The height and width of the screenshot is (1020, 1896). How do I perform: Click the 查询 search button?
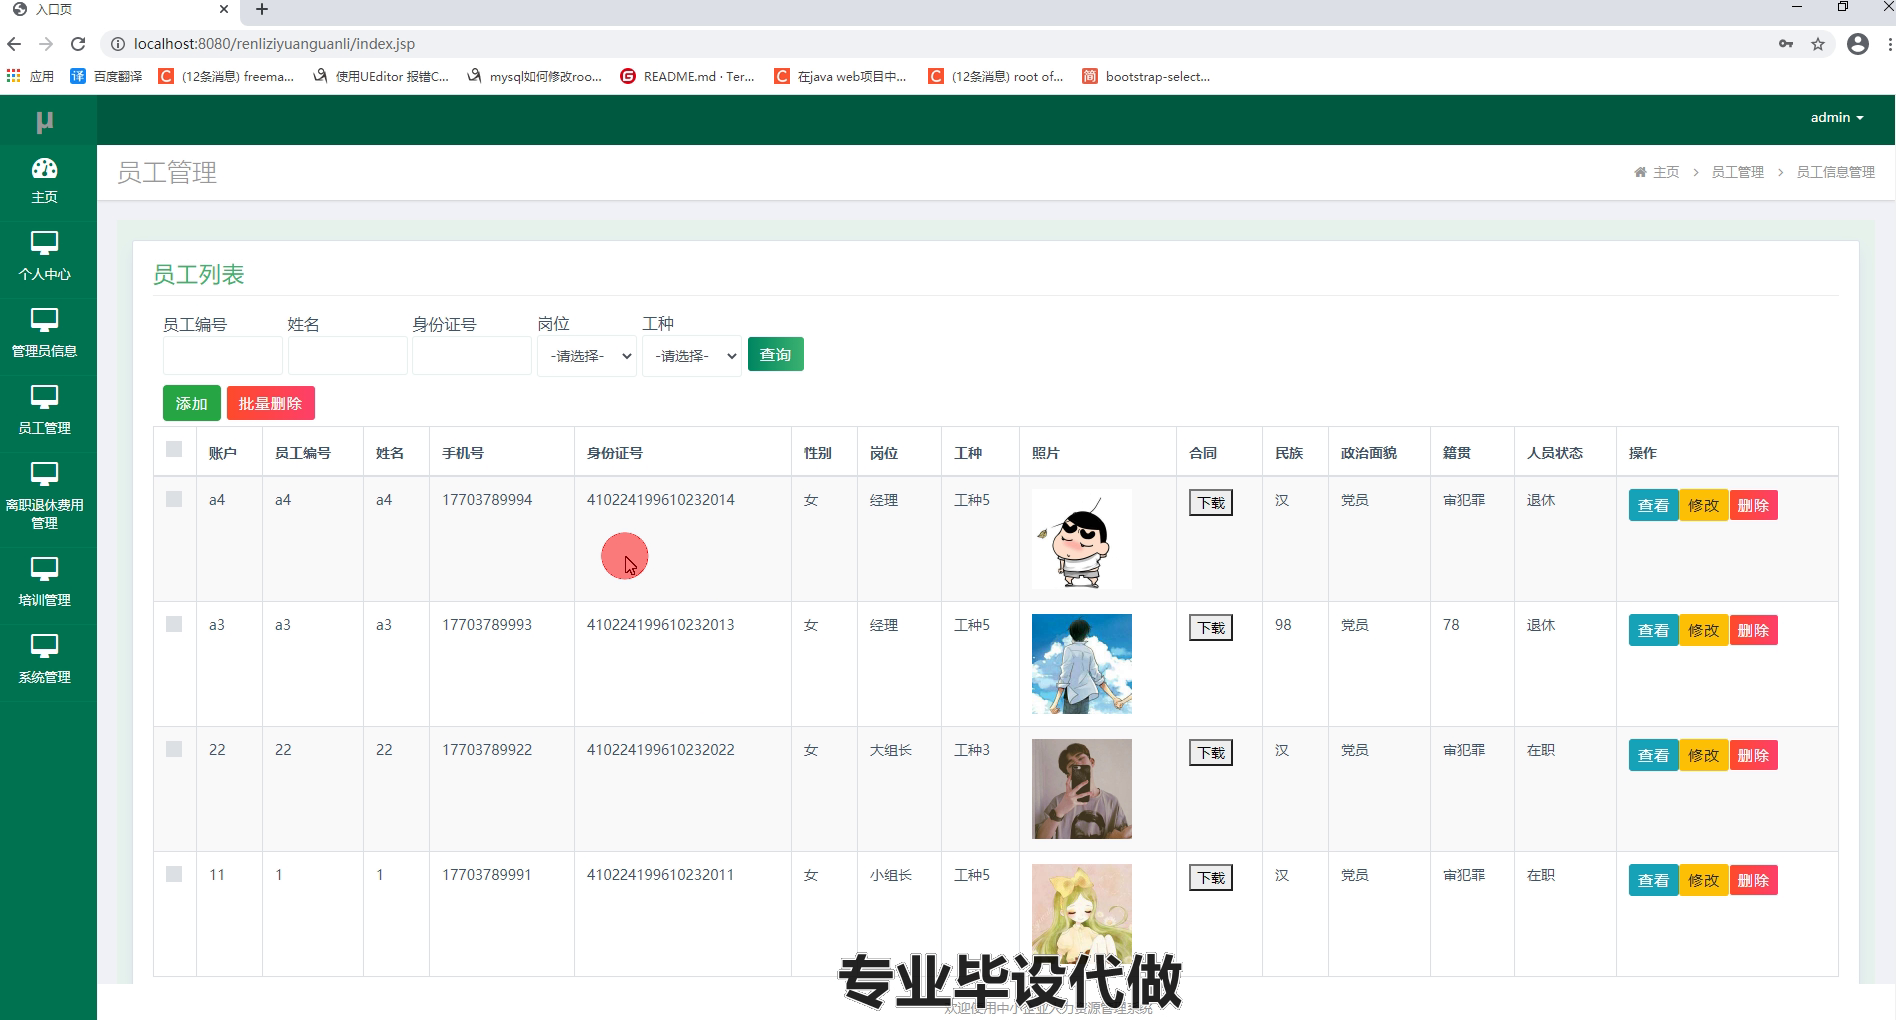pos(776,354)
